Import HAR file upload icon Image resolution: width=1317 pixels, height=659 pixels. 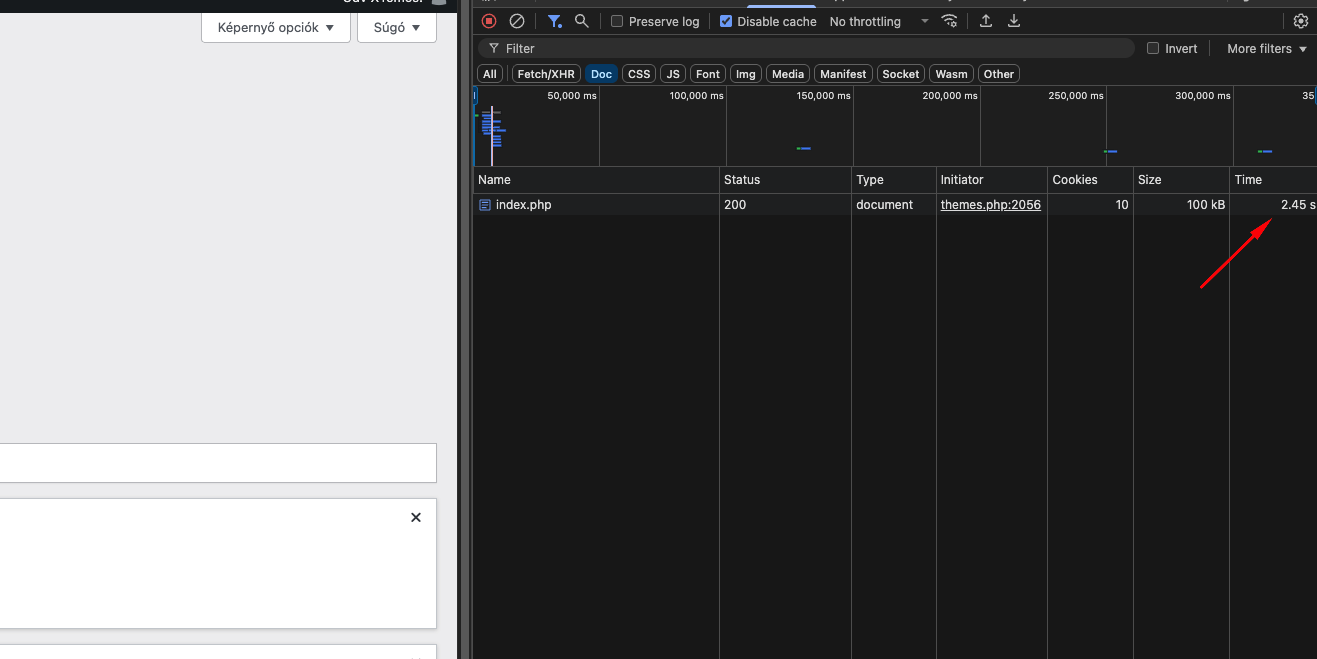[986, 21]
